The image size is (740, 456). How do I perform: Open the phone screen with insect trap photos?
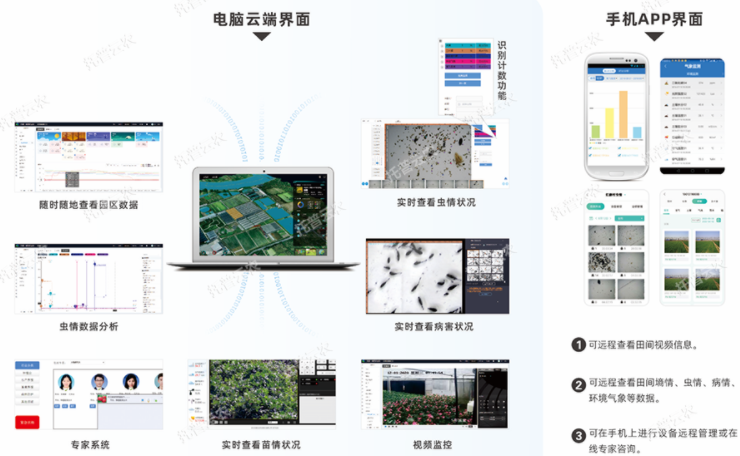click(616, 248)
